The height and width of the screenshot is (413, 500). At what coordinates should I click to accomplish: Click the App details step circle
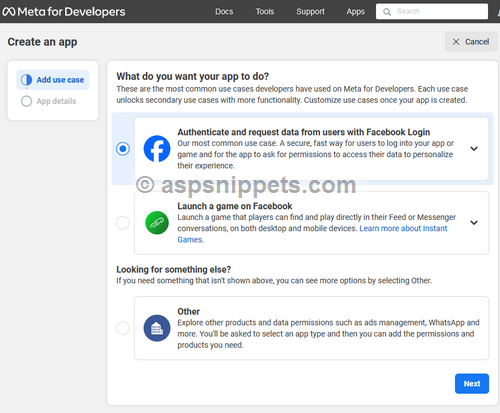[26, 101]
